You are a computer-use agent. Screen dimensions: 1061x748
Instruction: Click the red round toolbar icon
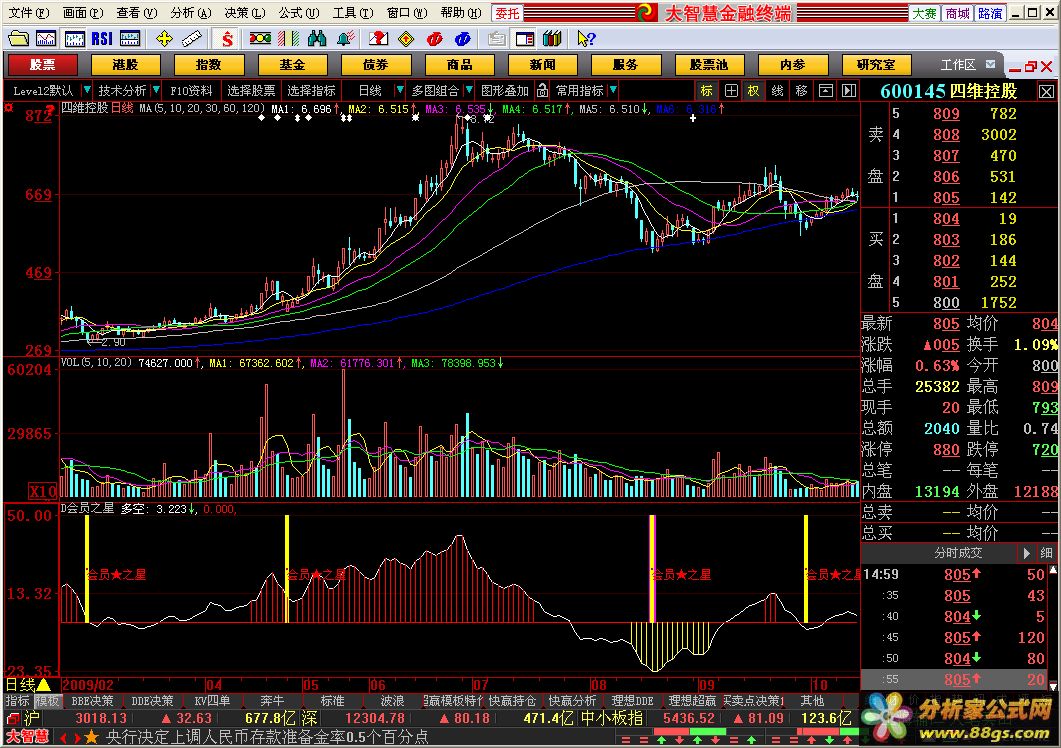[434, 39]
